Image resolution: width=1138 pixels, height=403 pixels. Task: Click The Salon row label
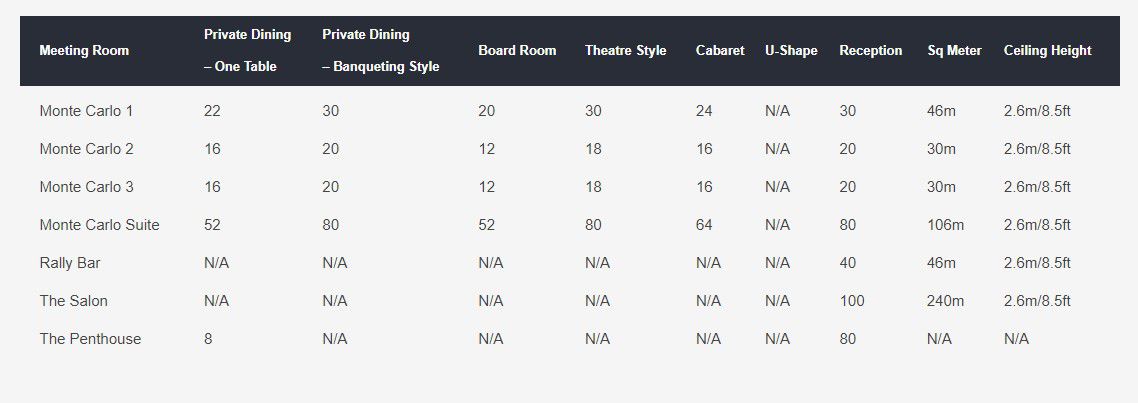pos(73,301)
